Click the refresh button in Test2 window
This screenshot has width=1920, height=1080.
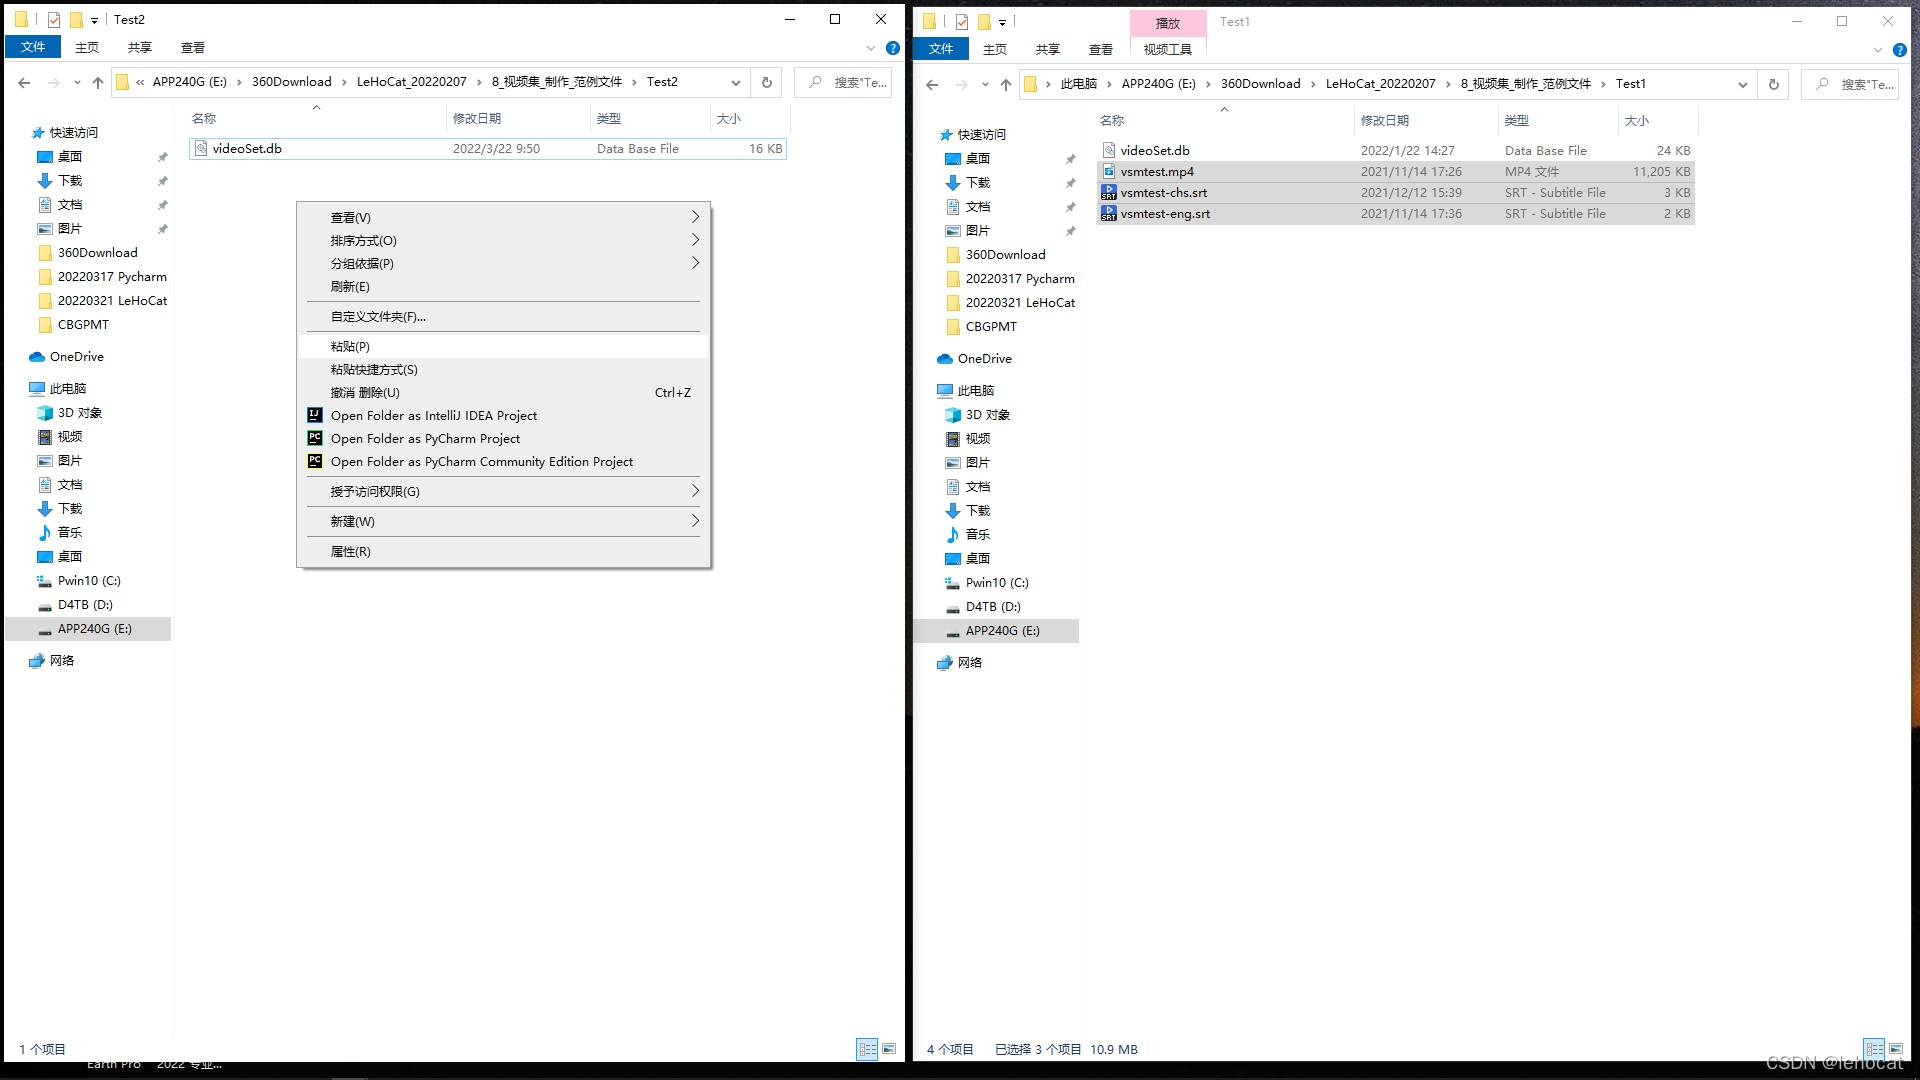(767, 82)
